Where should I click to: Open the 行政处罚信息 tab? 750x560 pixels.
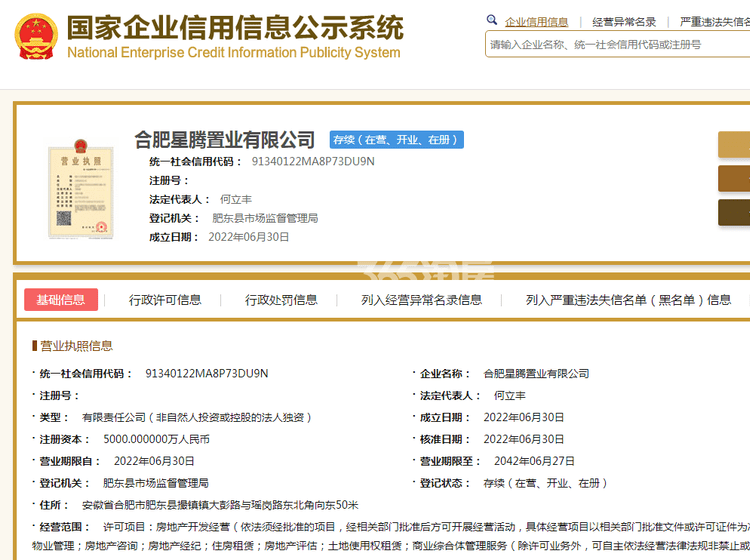[x=281, y=299]
